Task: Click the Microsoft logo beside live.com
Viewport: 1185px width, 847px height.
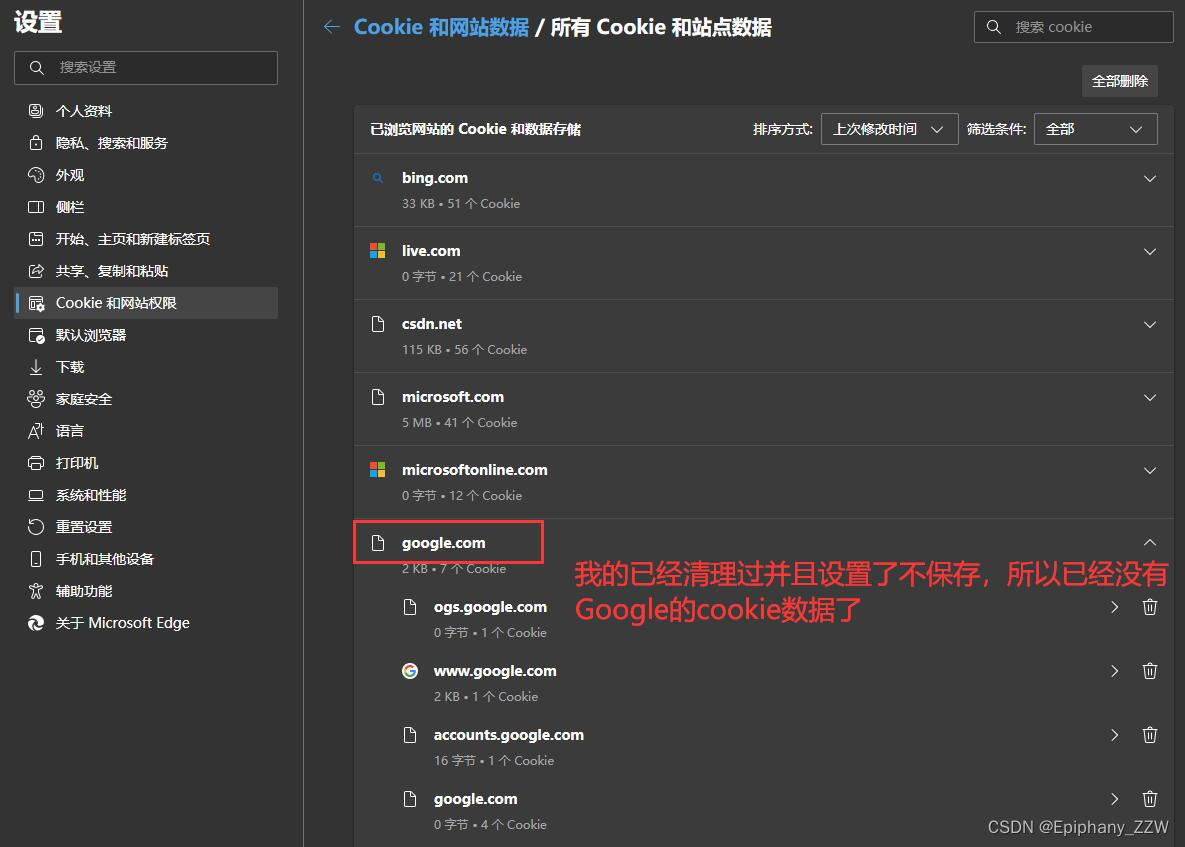Action: click(x=378, y=251)
